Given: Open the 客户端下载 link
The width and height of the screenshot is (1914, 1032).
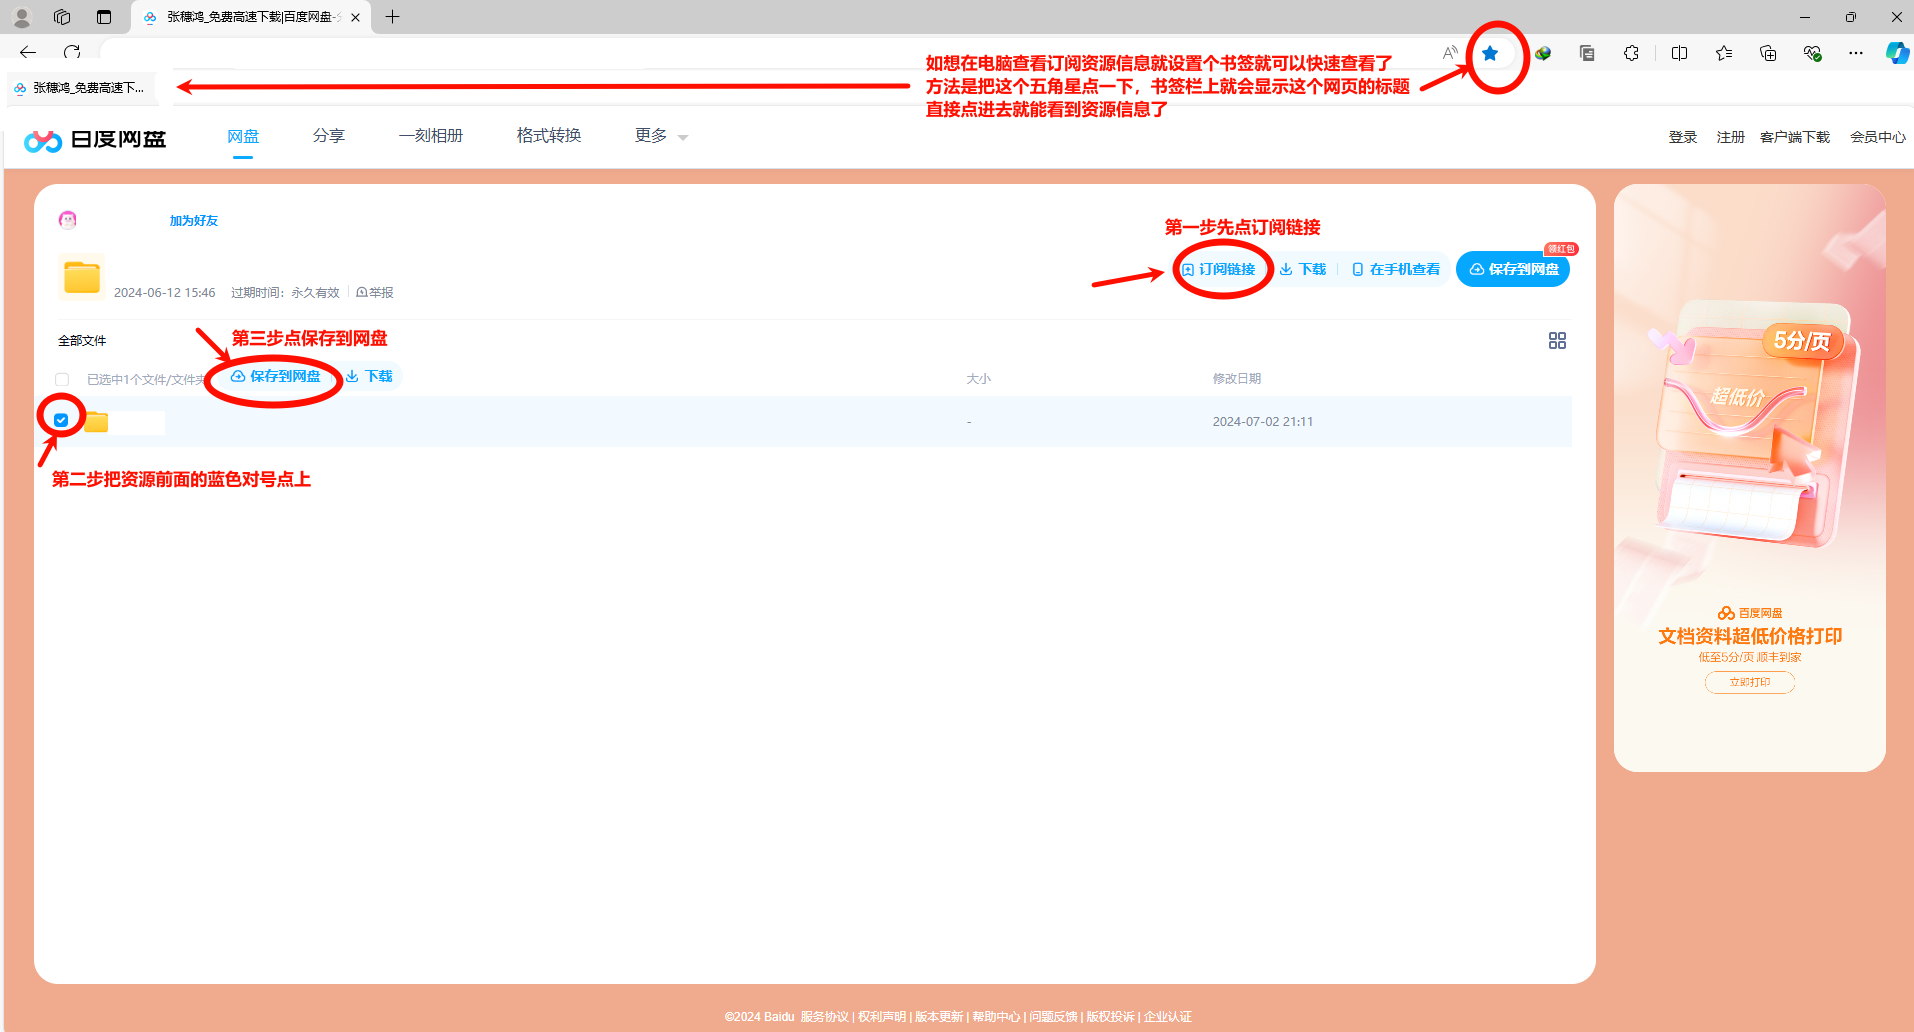Looking at the screenshot, I should point(1795,137).
